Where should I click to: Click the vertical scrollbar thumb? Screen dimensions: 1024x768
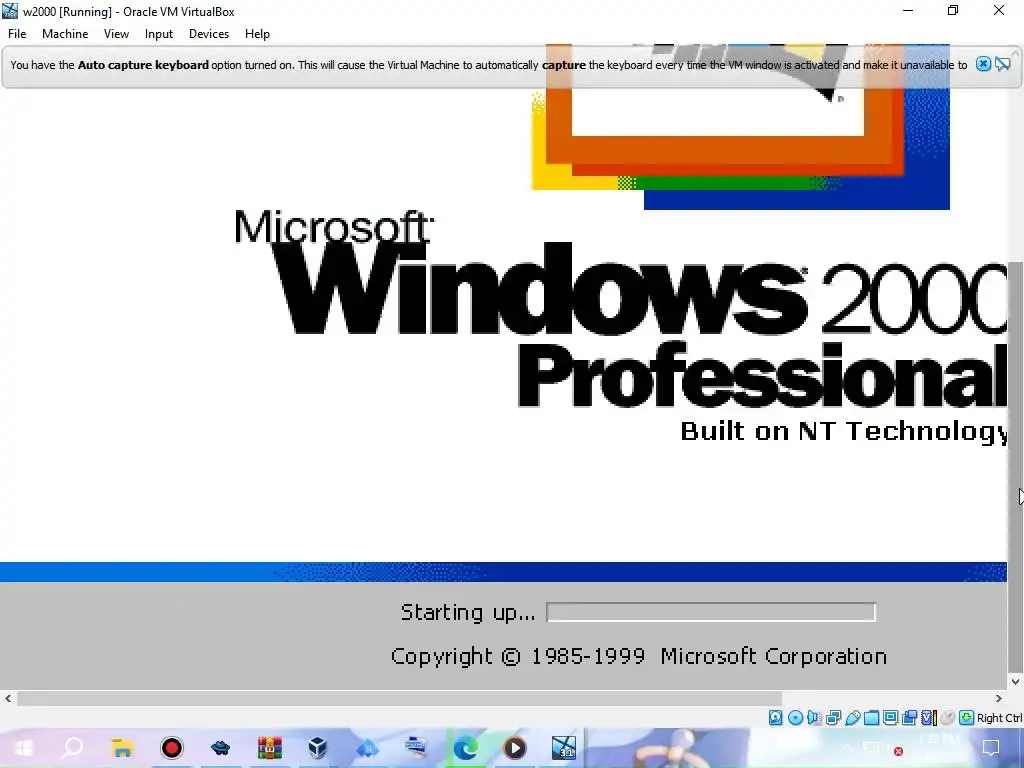[x=1015, y=466]
